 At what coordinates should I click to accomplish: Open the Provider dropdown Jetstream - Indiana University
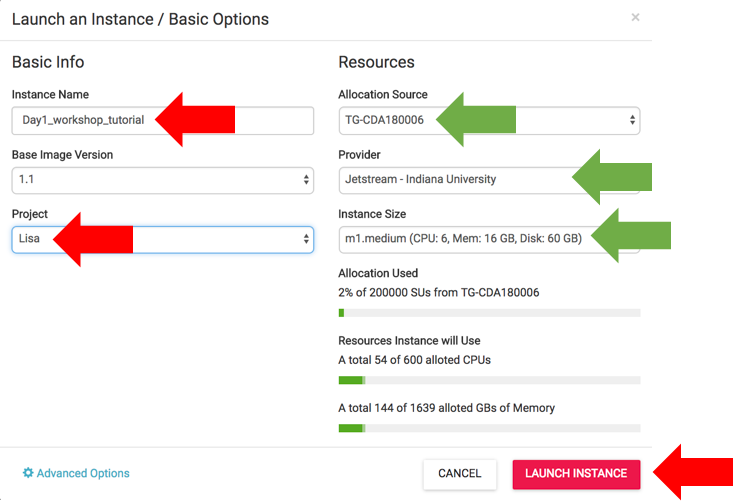pos(489,180)
